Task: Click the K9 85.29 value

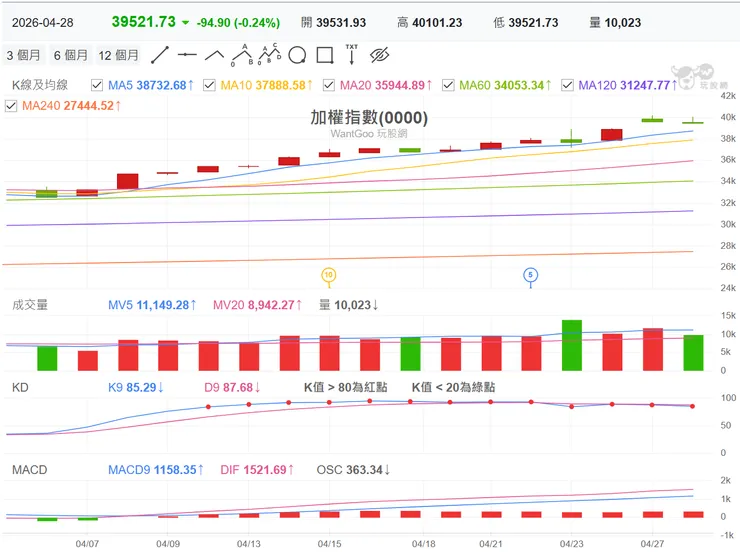Action: [x=136, y=387]
